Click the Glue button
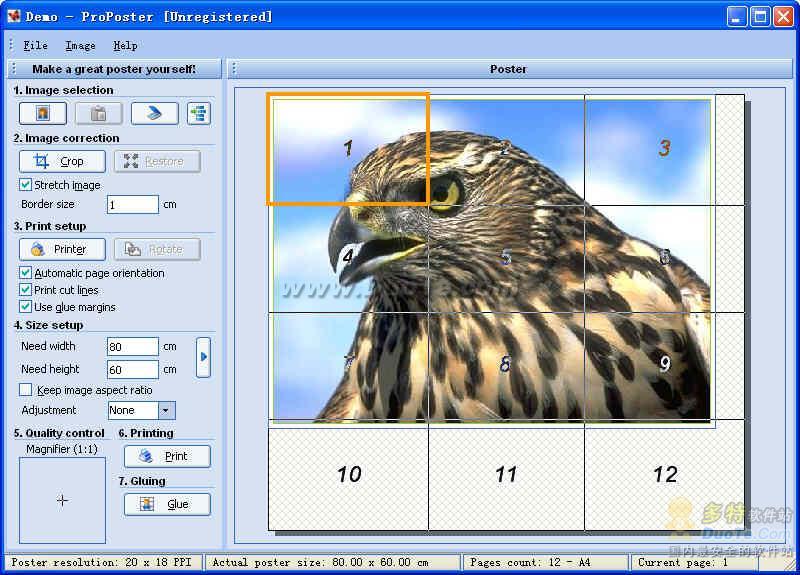Screen dimensions: 800x575 (167, 504)
